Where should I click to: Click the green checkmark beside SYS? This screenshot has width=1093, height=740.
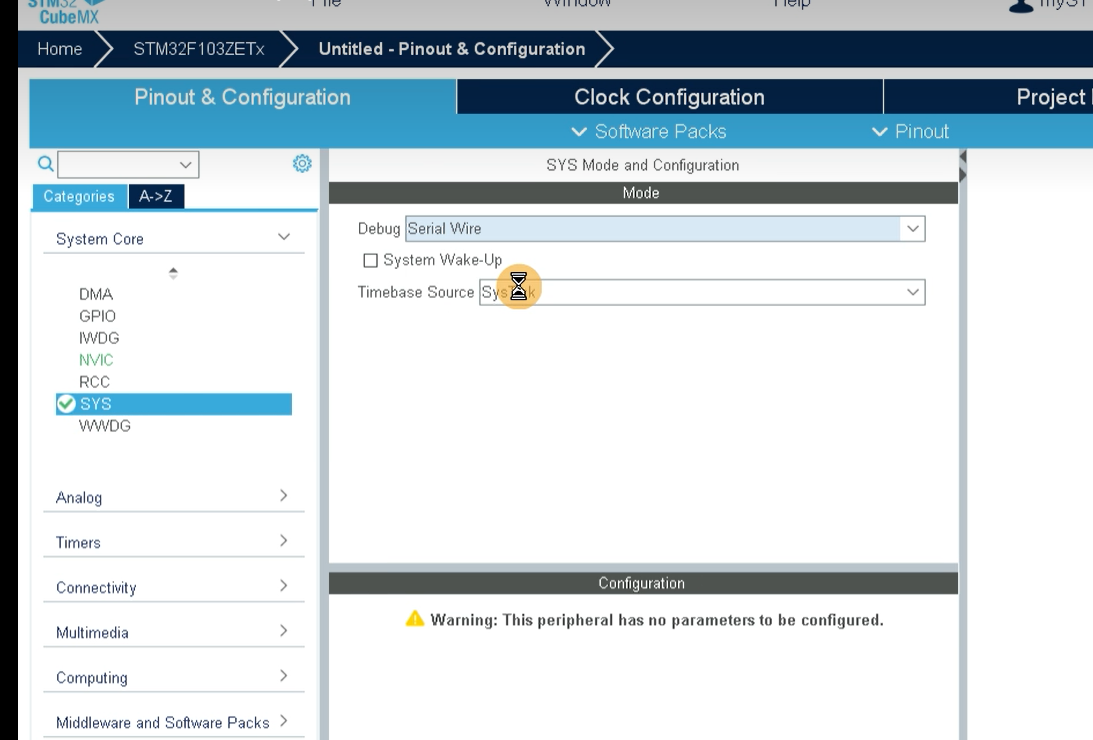point(66,404)
